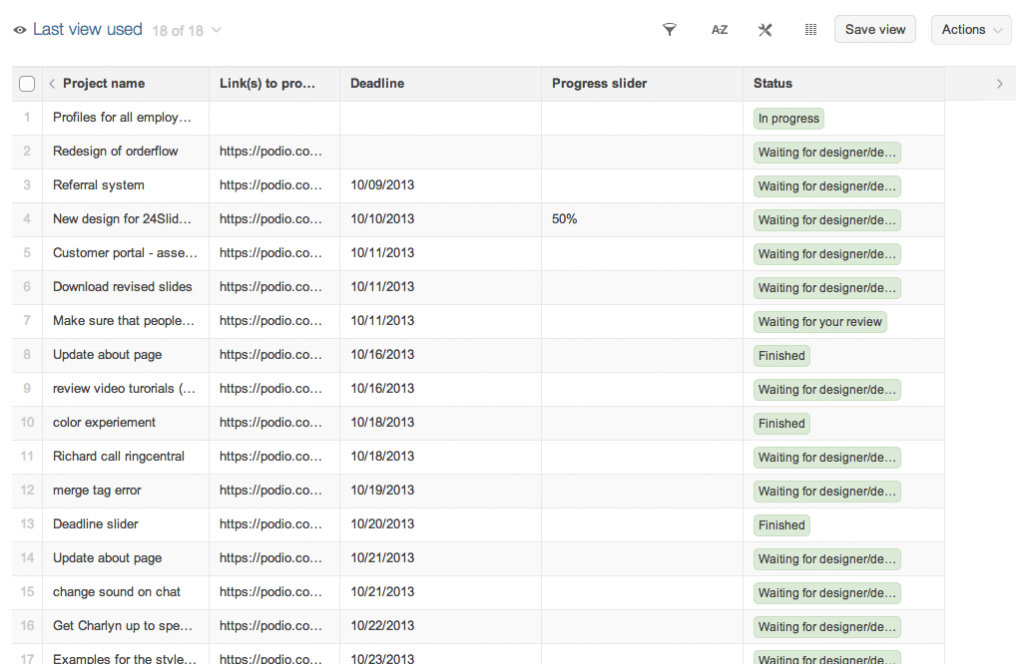
Task: Click the Save view button
Action: (875, 29)
